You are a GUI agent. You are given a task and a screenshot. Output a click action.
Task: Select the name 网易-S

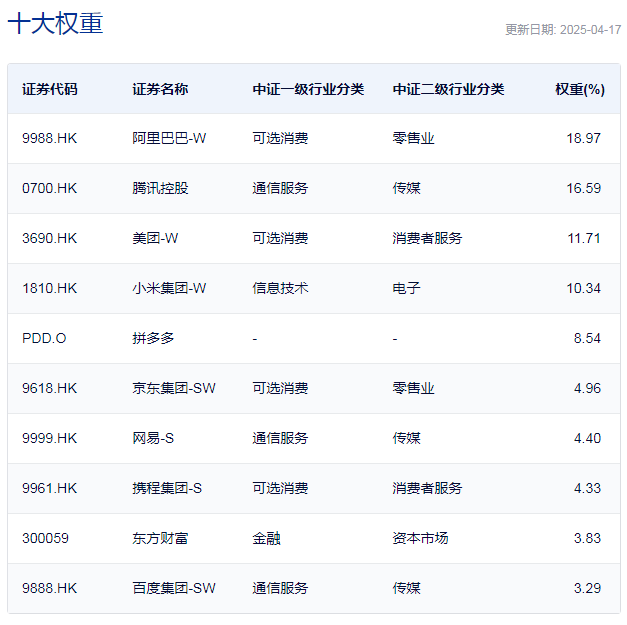[x=153, y=438]
